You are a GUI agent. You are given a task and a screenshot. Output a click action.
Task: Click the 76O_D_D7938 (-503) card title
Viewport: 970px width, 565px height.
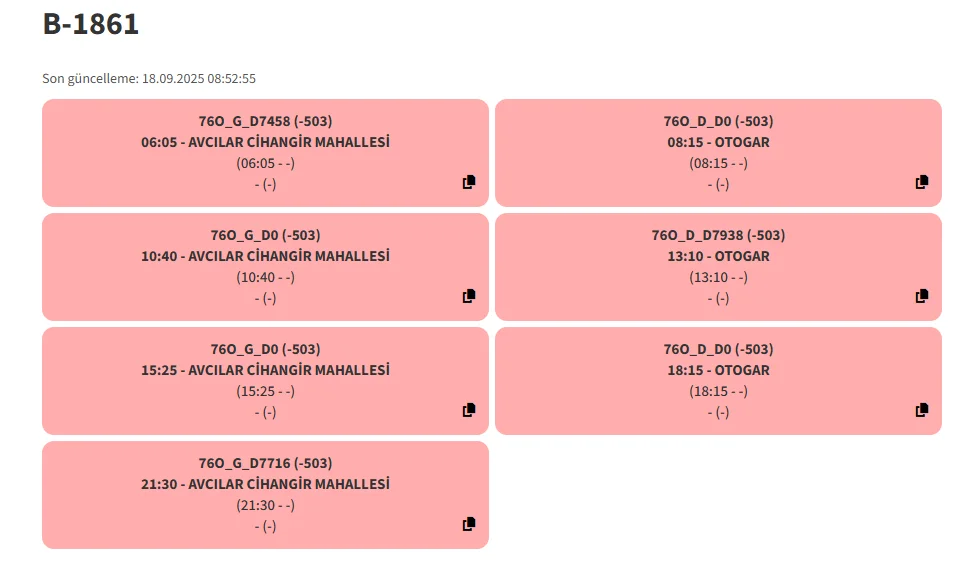pyautogui.click(x=718, y=235)
